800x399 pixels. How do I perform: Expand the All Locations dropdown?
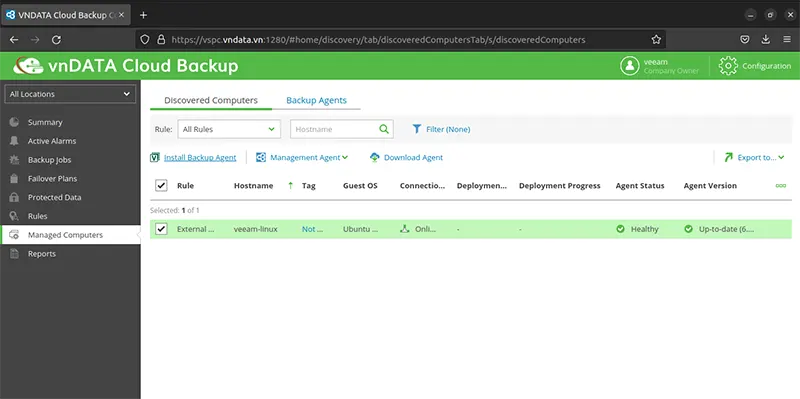pos(70,94)
